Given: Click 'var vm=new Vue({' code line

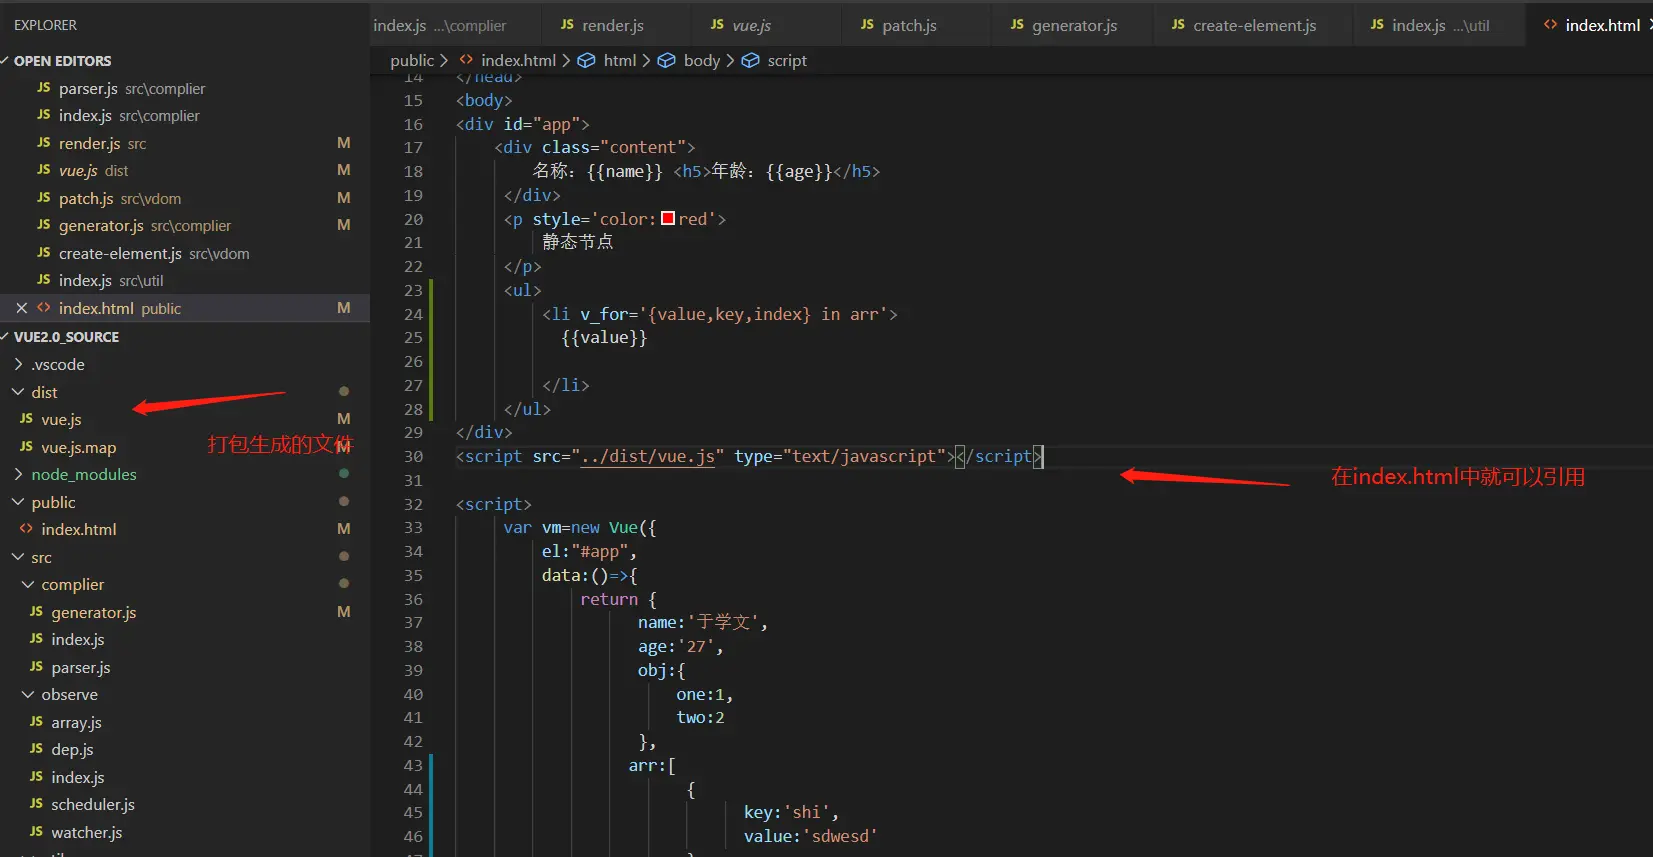Looking at the screenshot, I should (x=580, y=527).
